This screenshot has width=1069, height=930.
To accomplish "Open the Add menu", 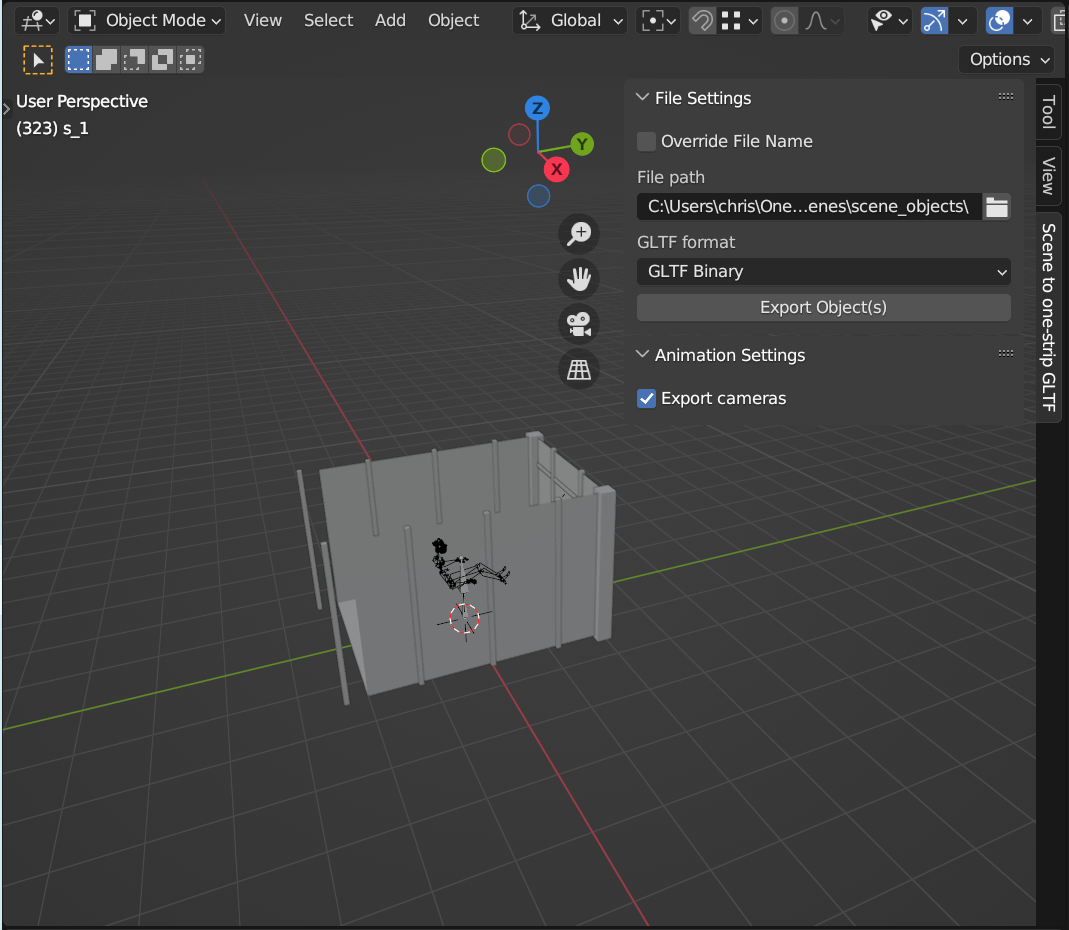I will pos(390,20).
